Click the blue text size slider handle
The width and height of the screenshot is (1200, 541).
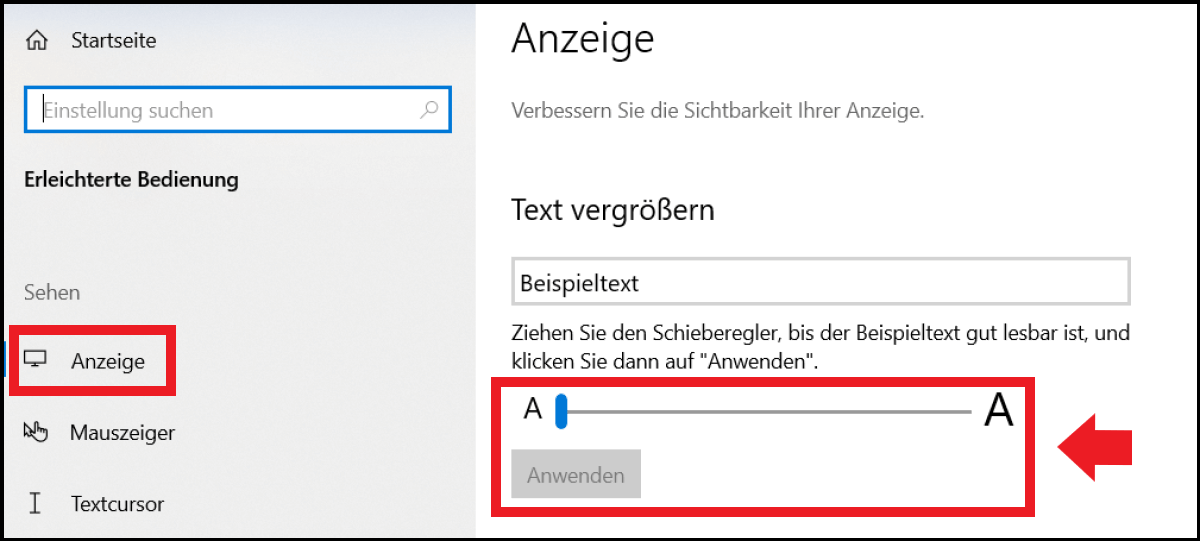click(561, 411)
